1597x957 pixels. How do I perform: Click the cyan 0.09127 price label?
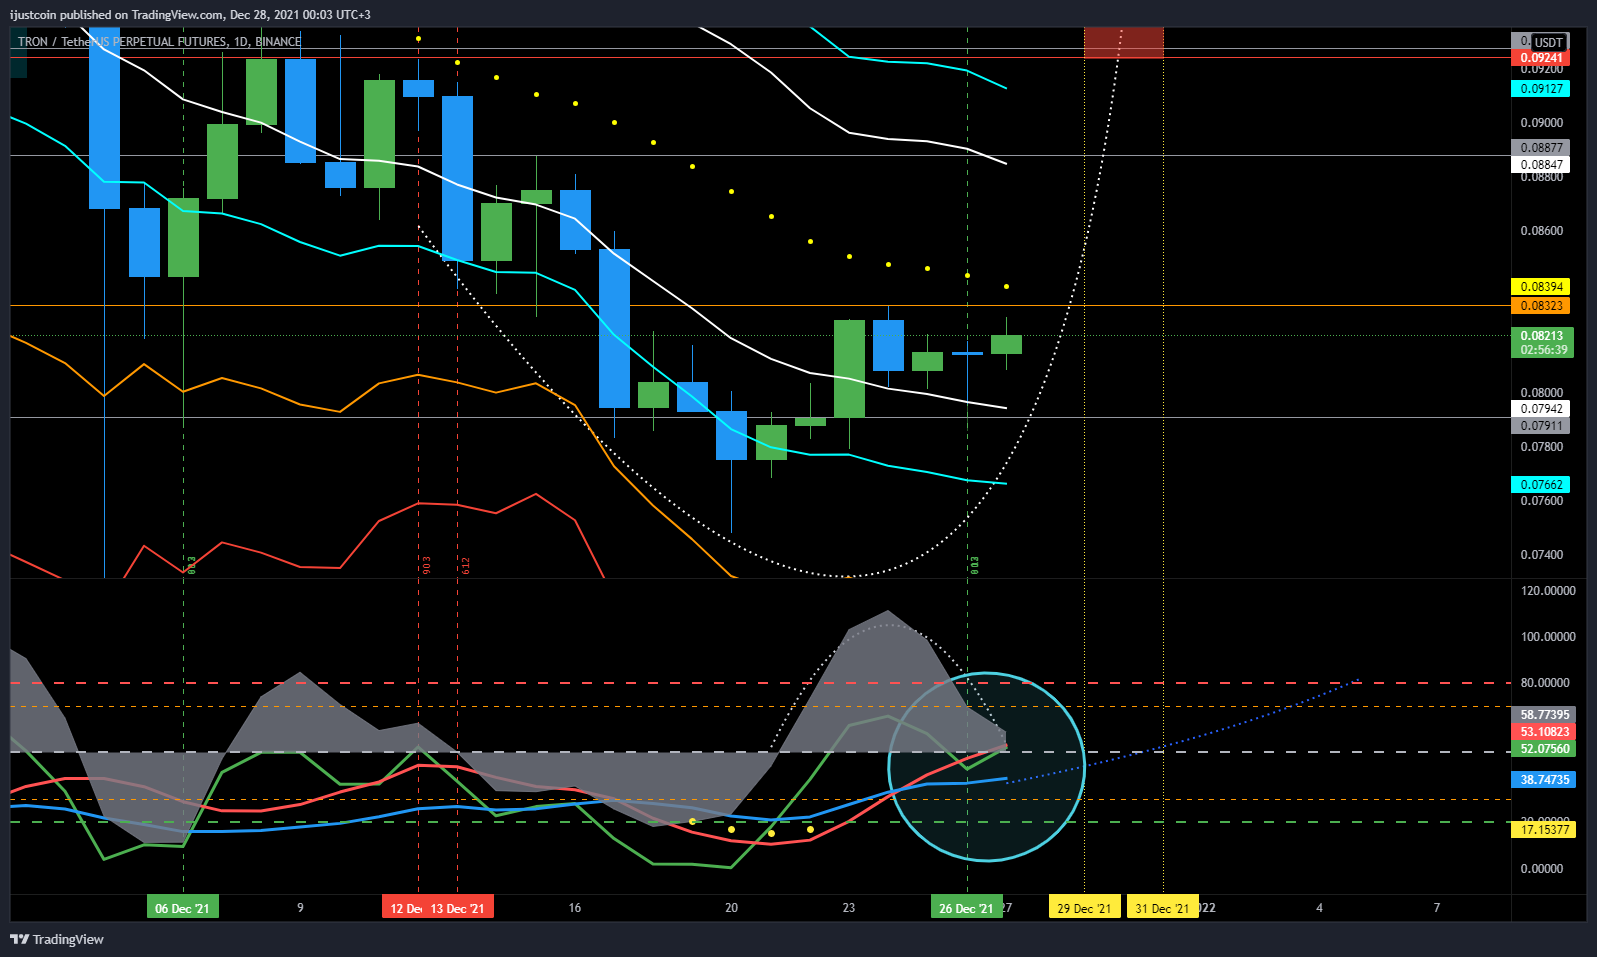click(1541, 89)
